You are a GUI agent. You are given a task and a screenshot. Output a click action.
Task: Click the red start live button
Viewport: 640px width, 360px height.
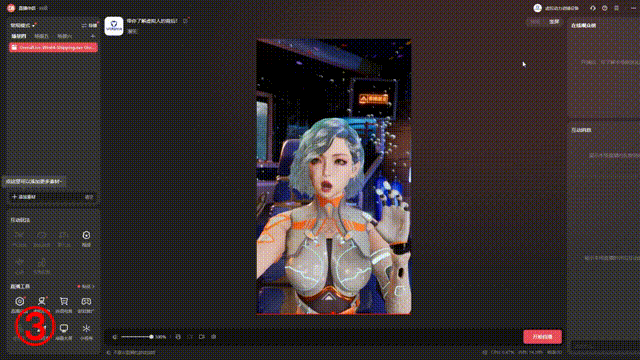pyautogui.click(x=542, y=337)
